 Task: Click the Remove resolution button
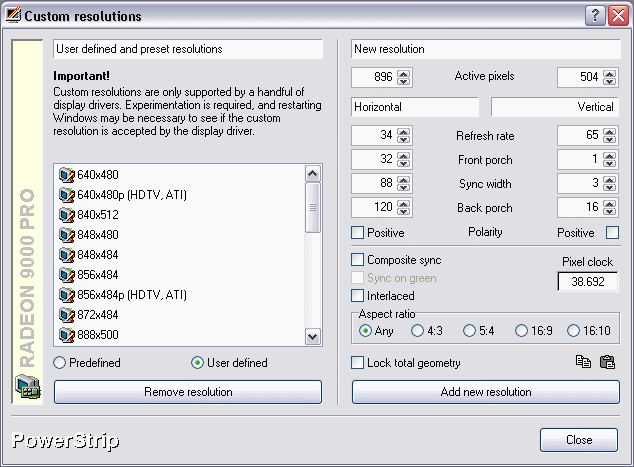pos(188,392)
